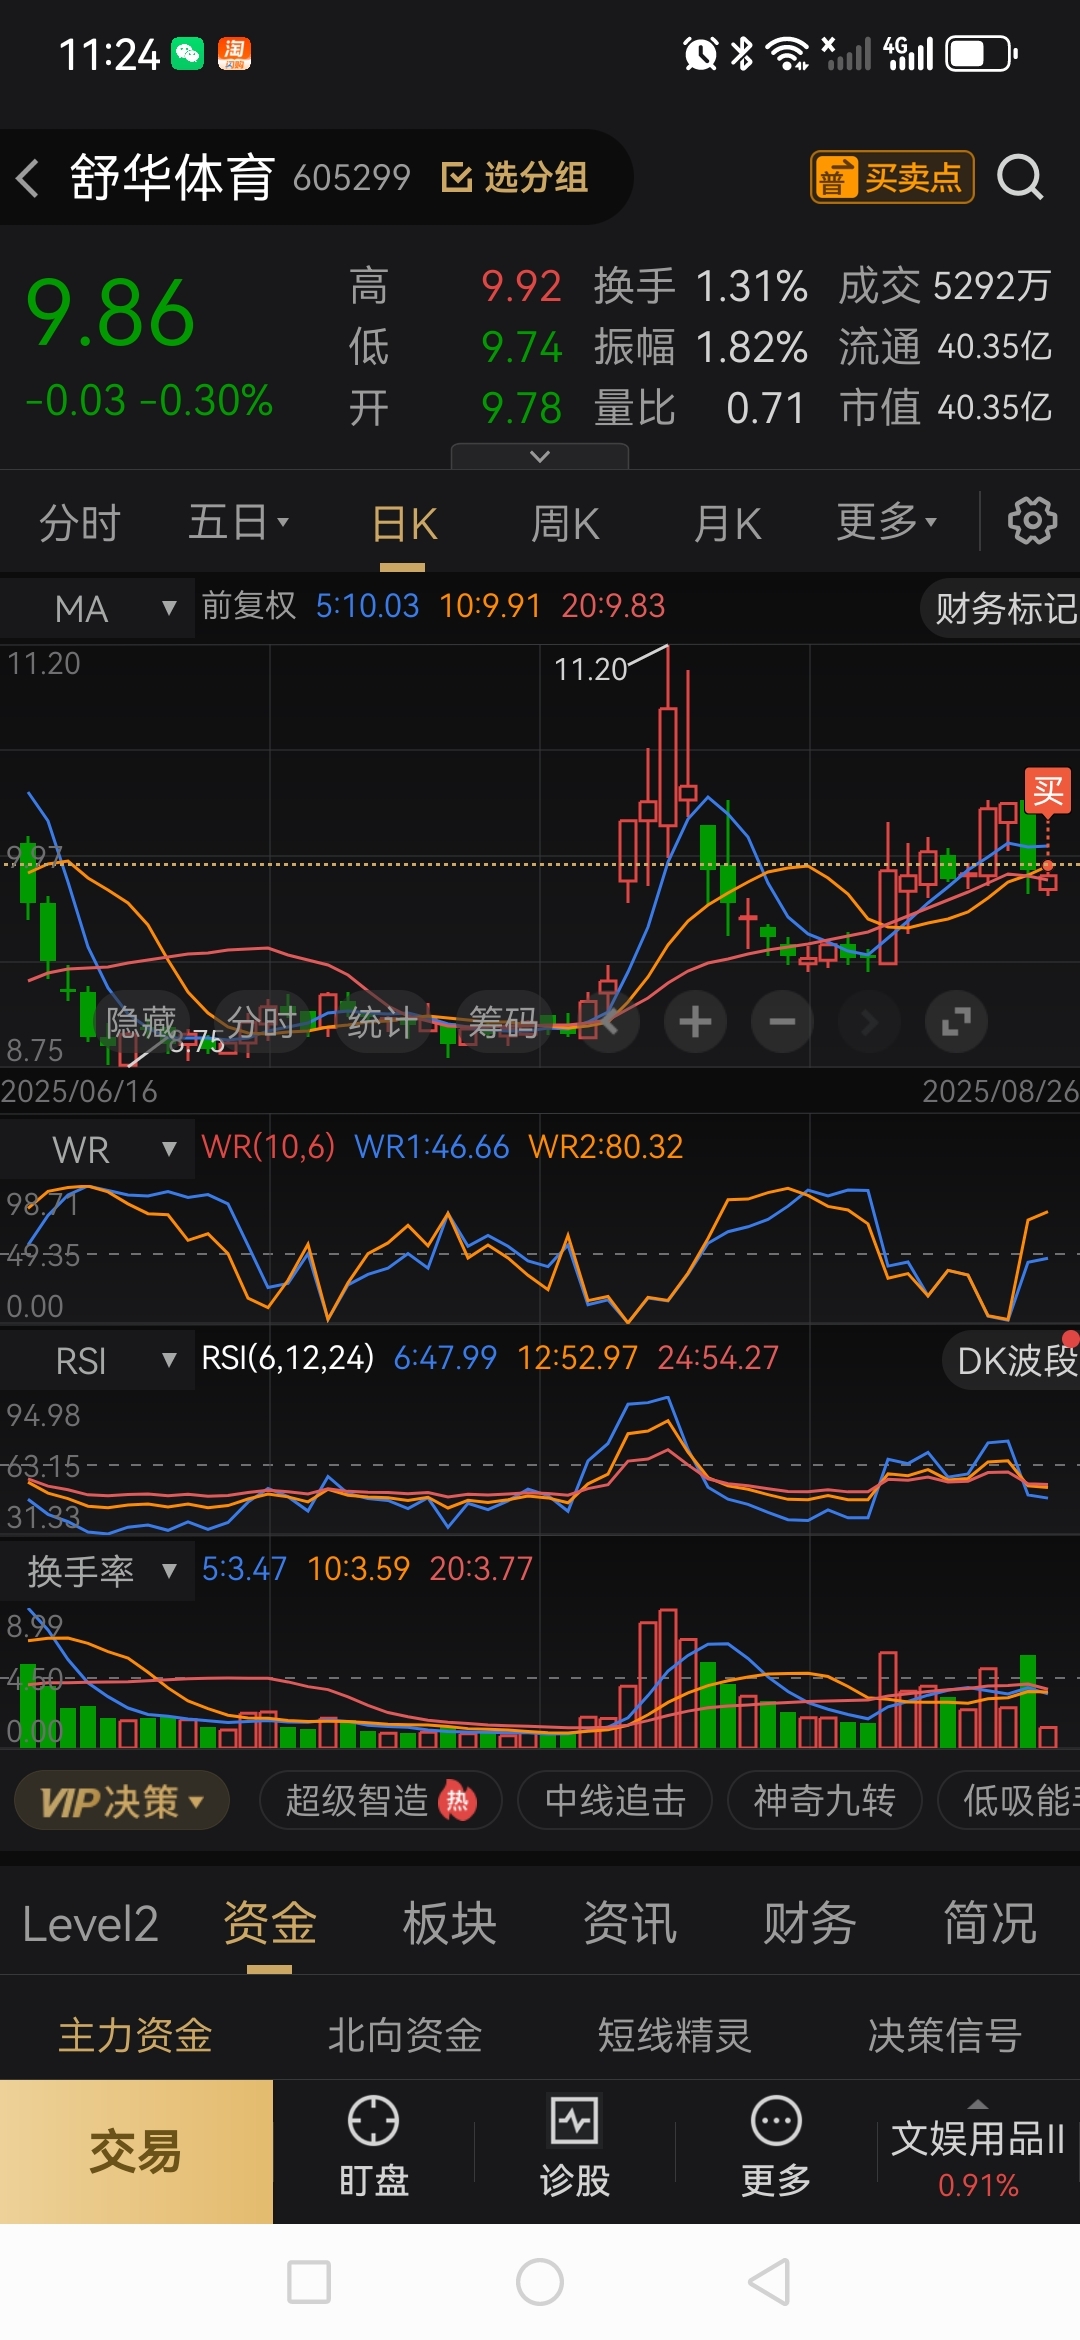
Task: Tap the 诊股 diagnosis icon
Action: 575,2148
